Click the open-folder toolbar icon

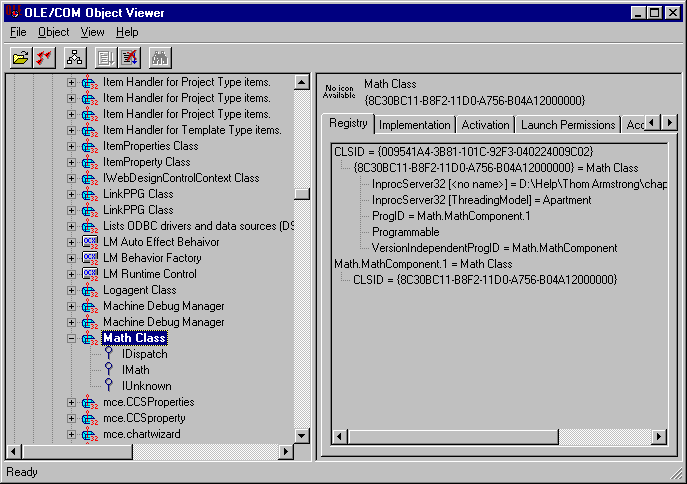click(20, 57)
